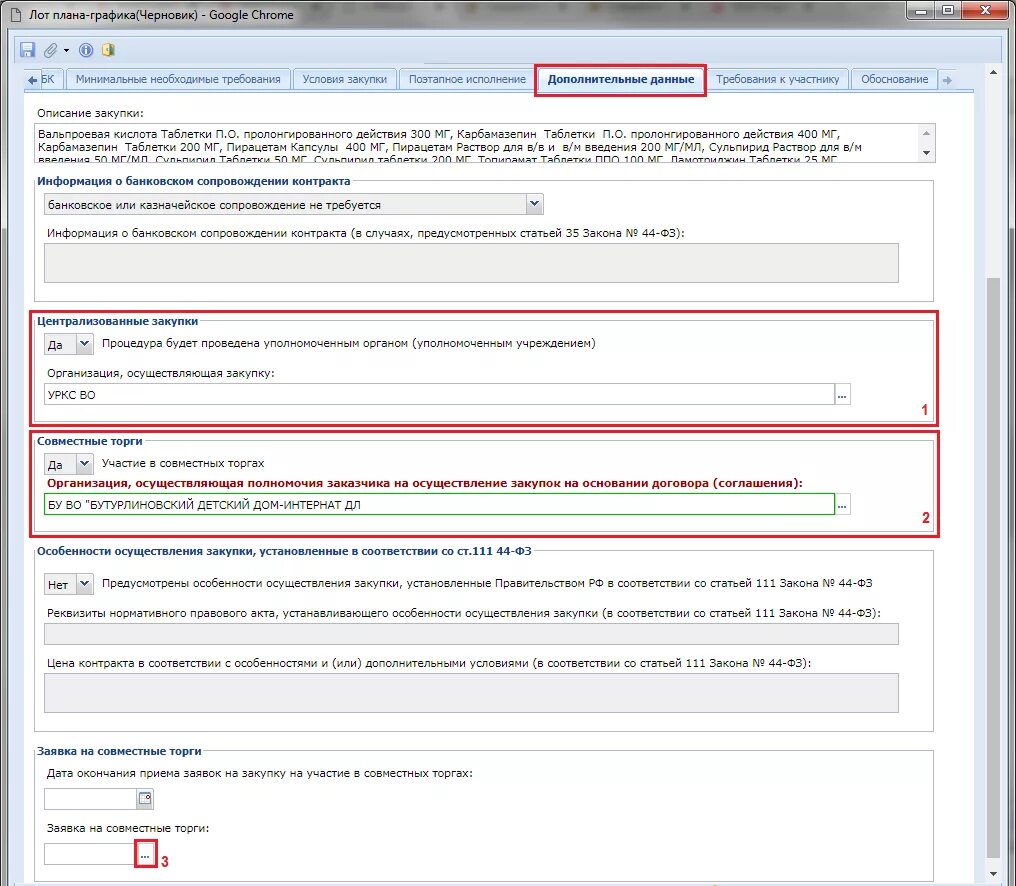
Task: Open the Условия закупки tab
Action: point(344,80)
